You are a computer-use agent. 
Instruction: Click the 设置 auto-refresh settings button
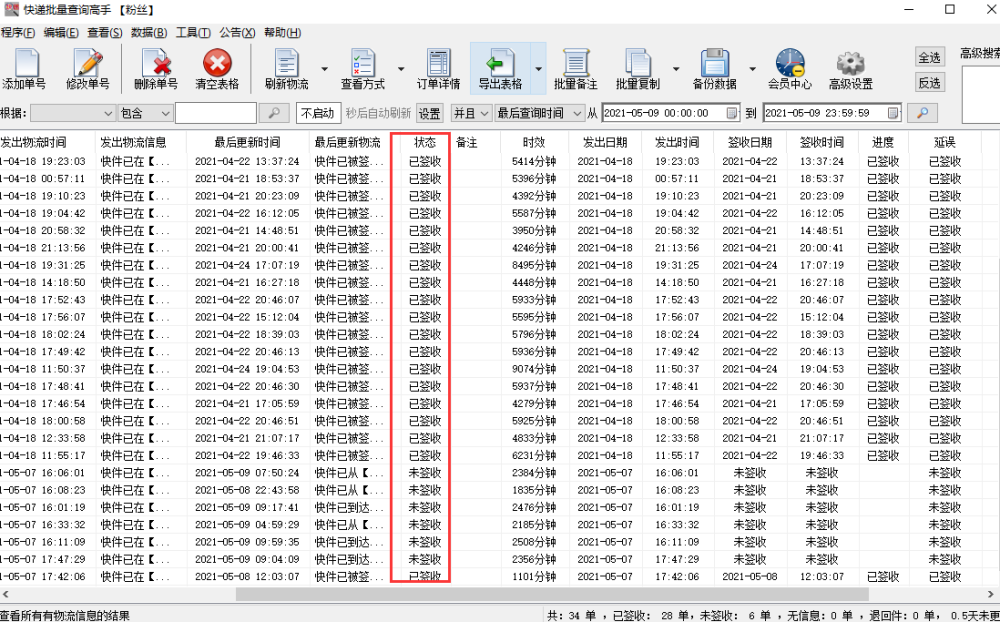(429, 113)
